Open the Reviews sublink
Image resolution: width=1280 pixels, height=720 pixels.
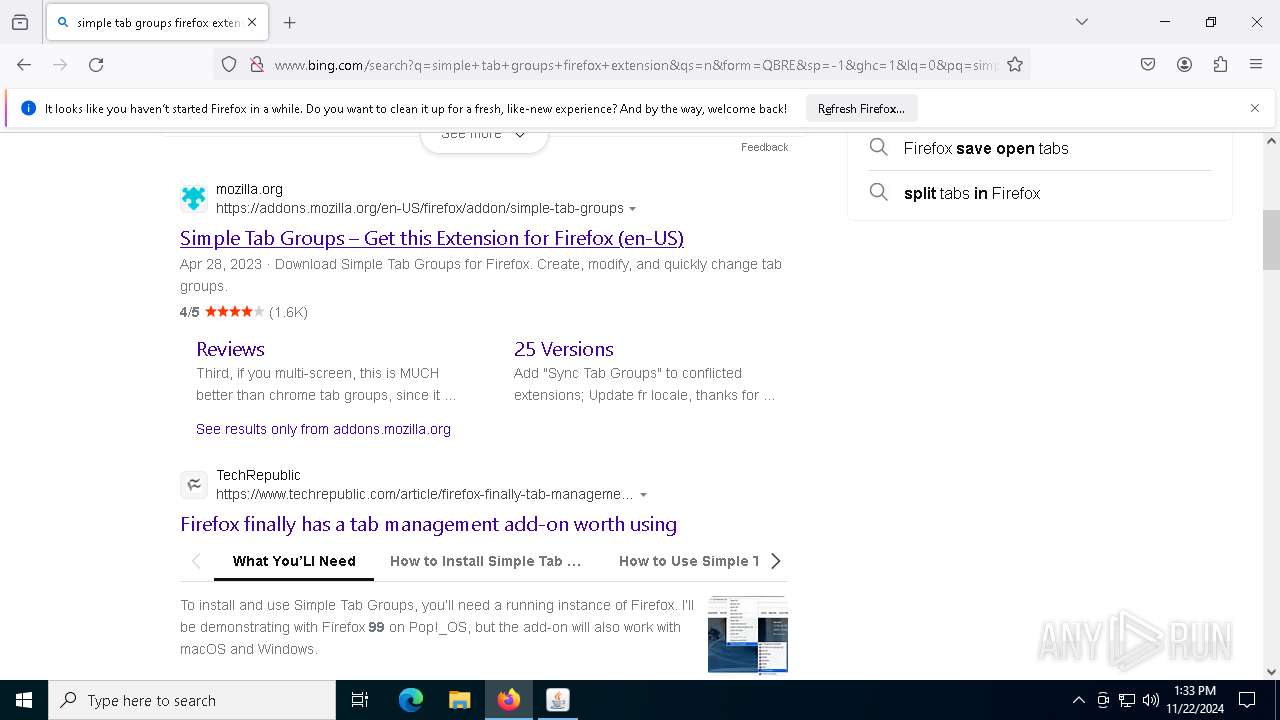click(230, 349)
